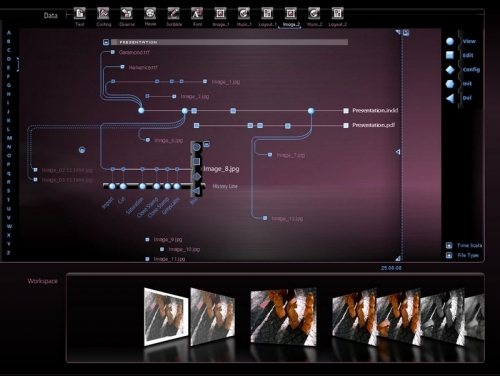Jump to letter M in the alphabet index
500x376 pixels.
(9, 138)
